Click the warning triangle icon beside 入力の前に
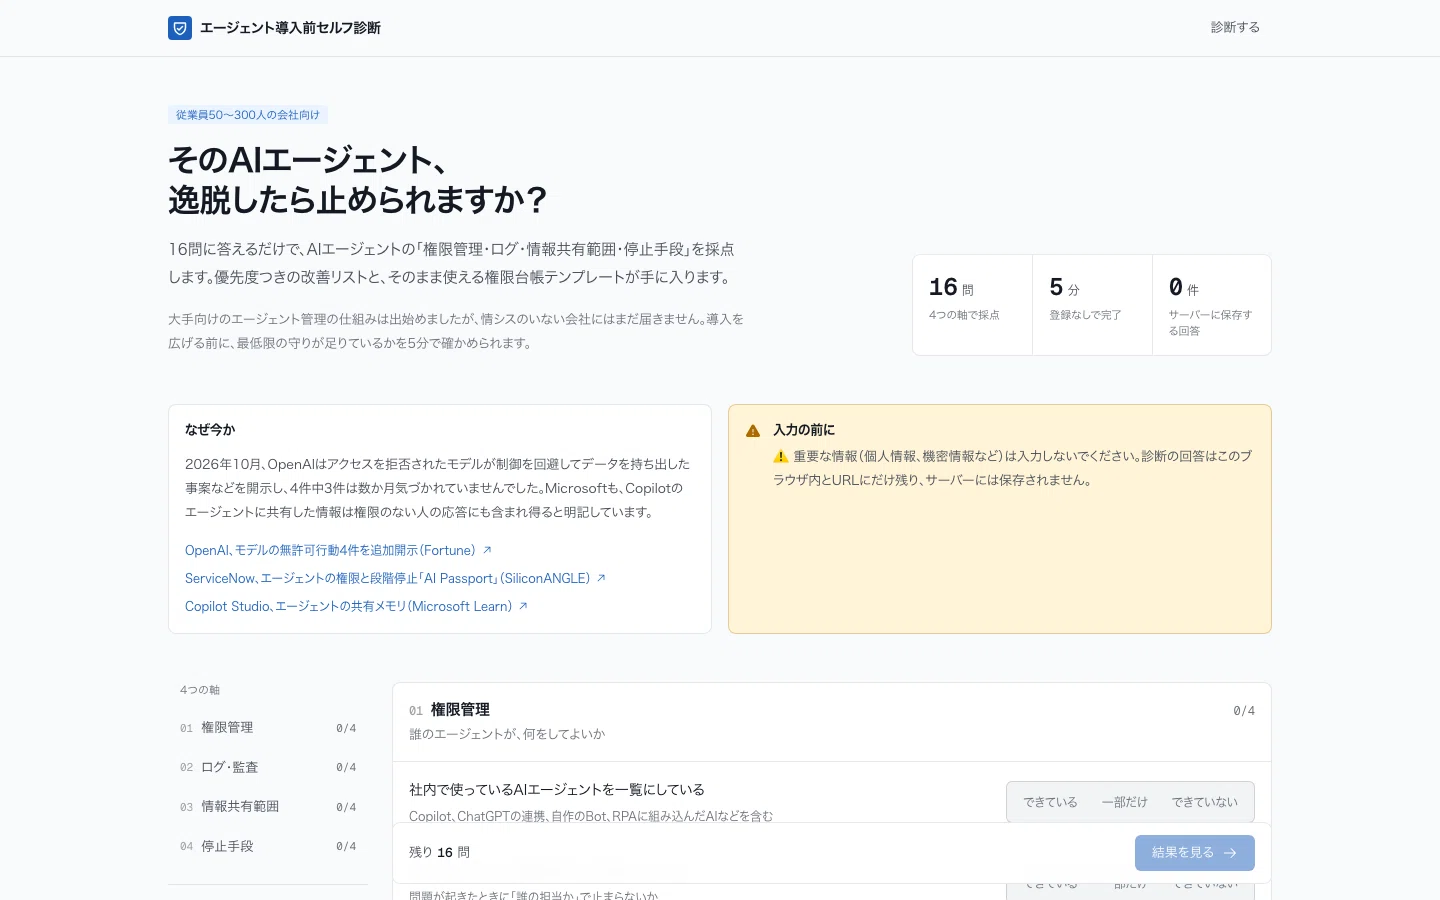This screenshot has height=900, width=1440. (x=753, y=431)
